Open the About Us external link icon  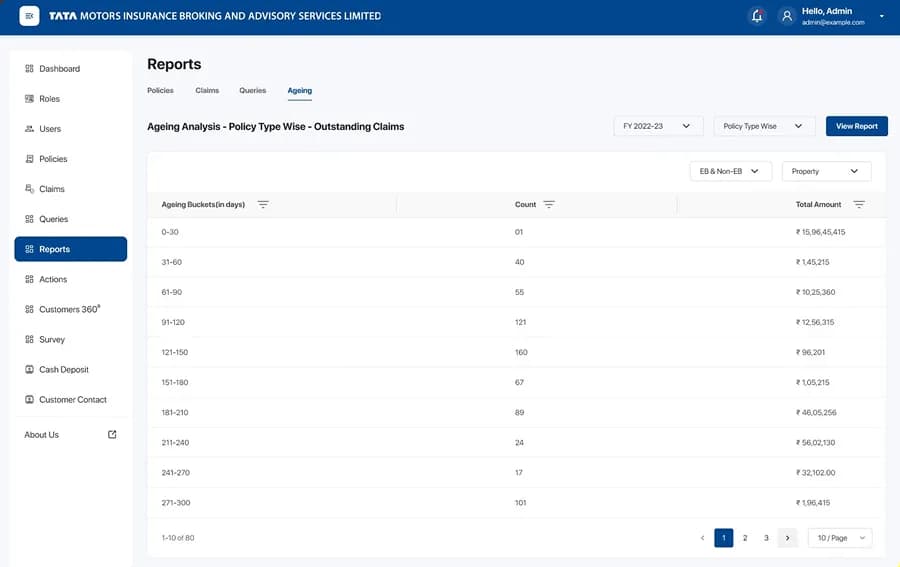112,434
